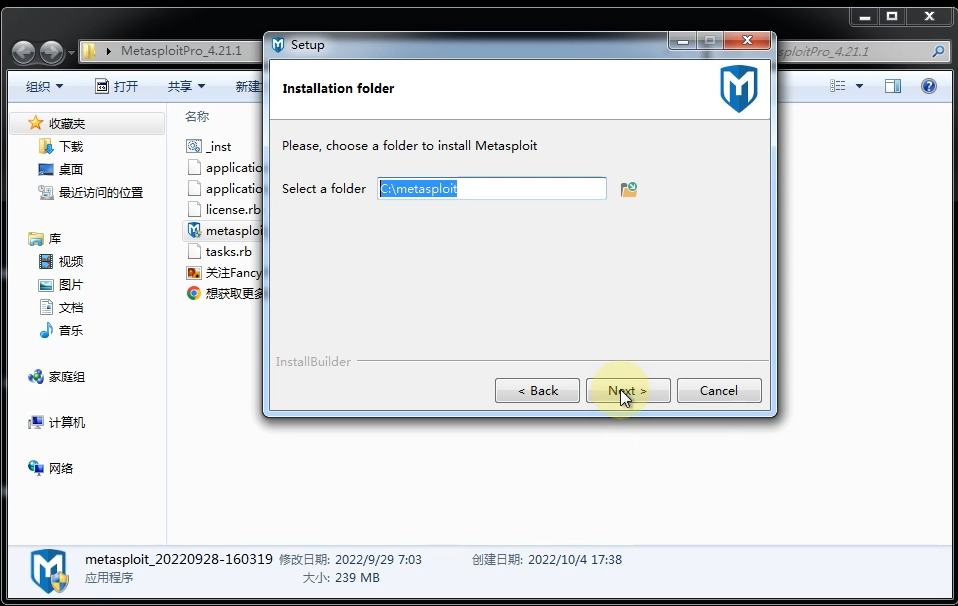958x606 pixels.
Task: Select the tasks.rb file
Action: [x=219, y=252]
